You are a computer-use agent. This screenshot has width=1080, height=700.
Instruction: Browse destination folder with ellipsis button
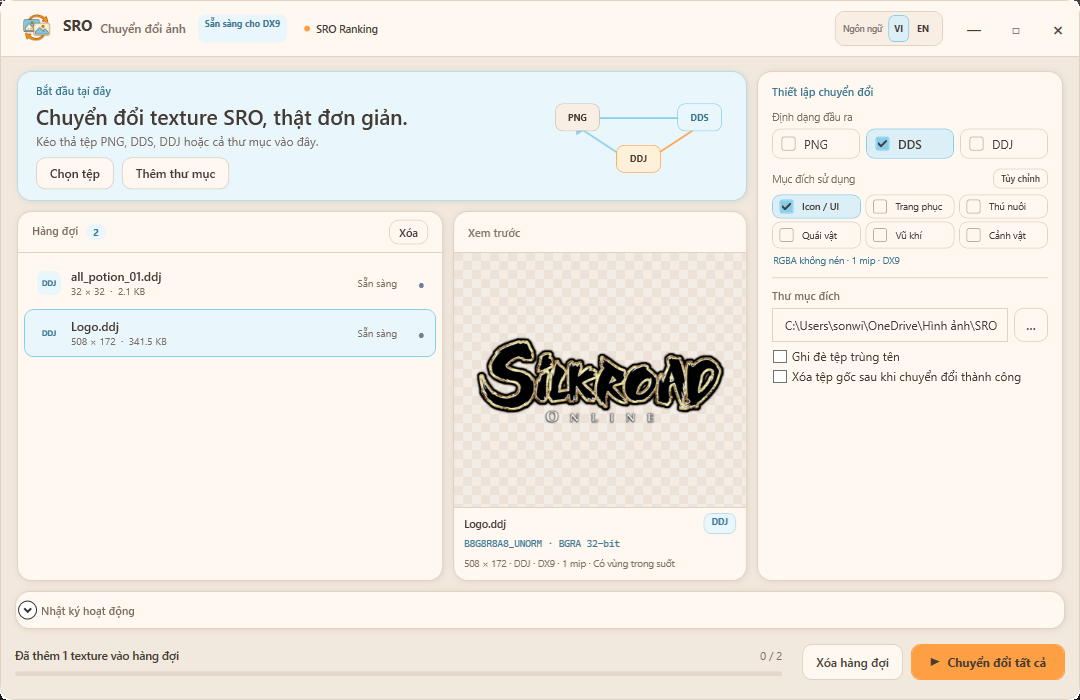pos(1030,325)
